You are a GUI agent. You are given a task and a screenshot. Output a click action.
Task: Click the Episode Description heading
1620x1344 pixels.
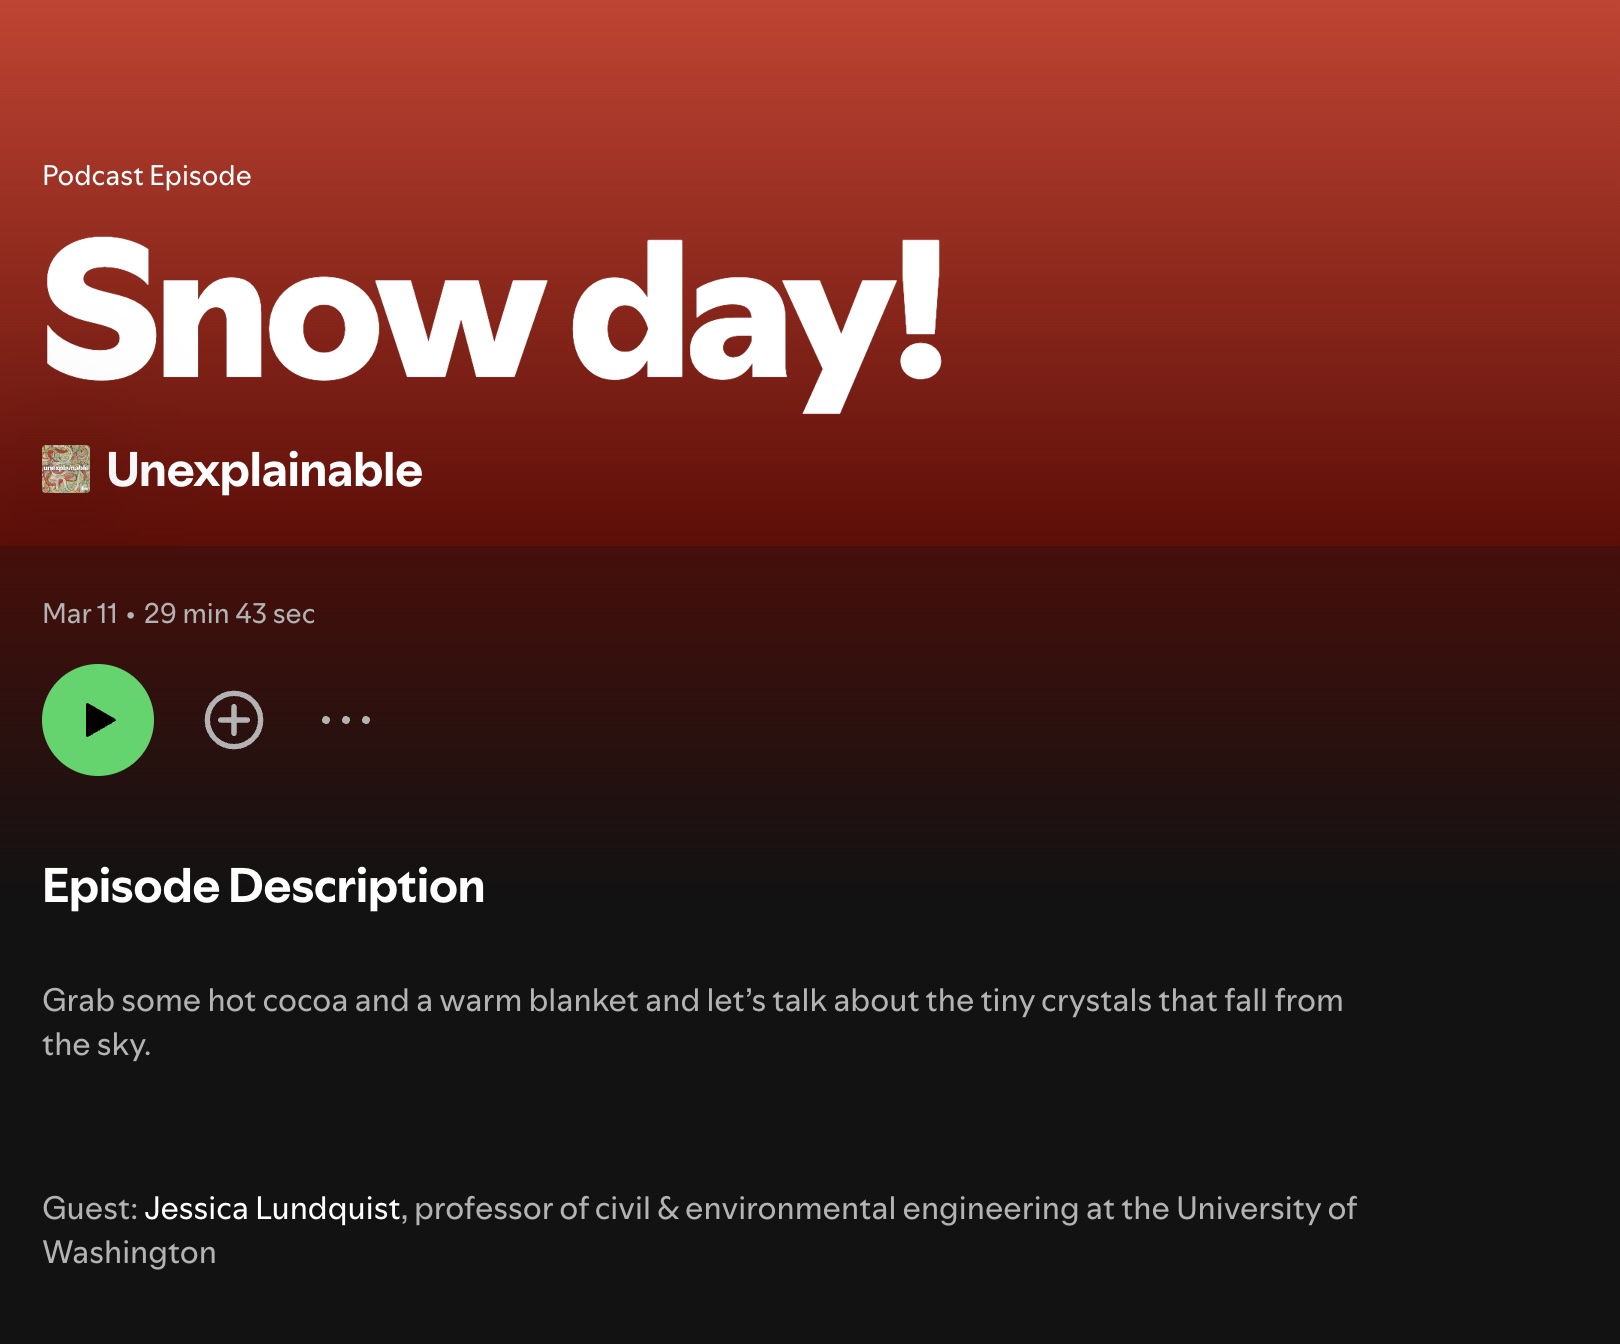263,886
